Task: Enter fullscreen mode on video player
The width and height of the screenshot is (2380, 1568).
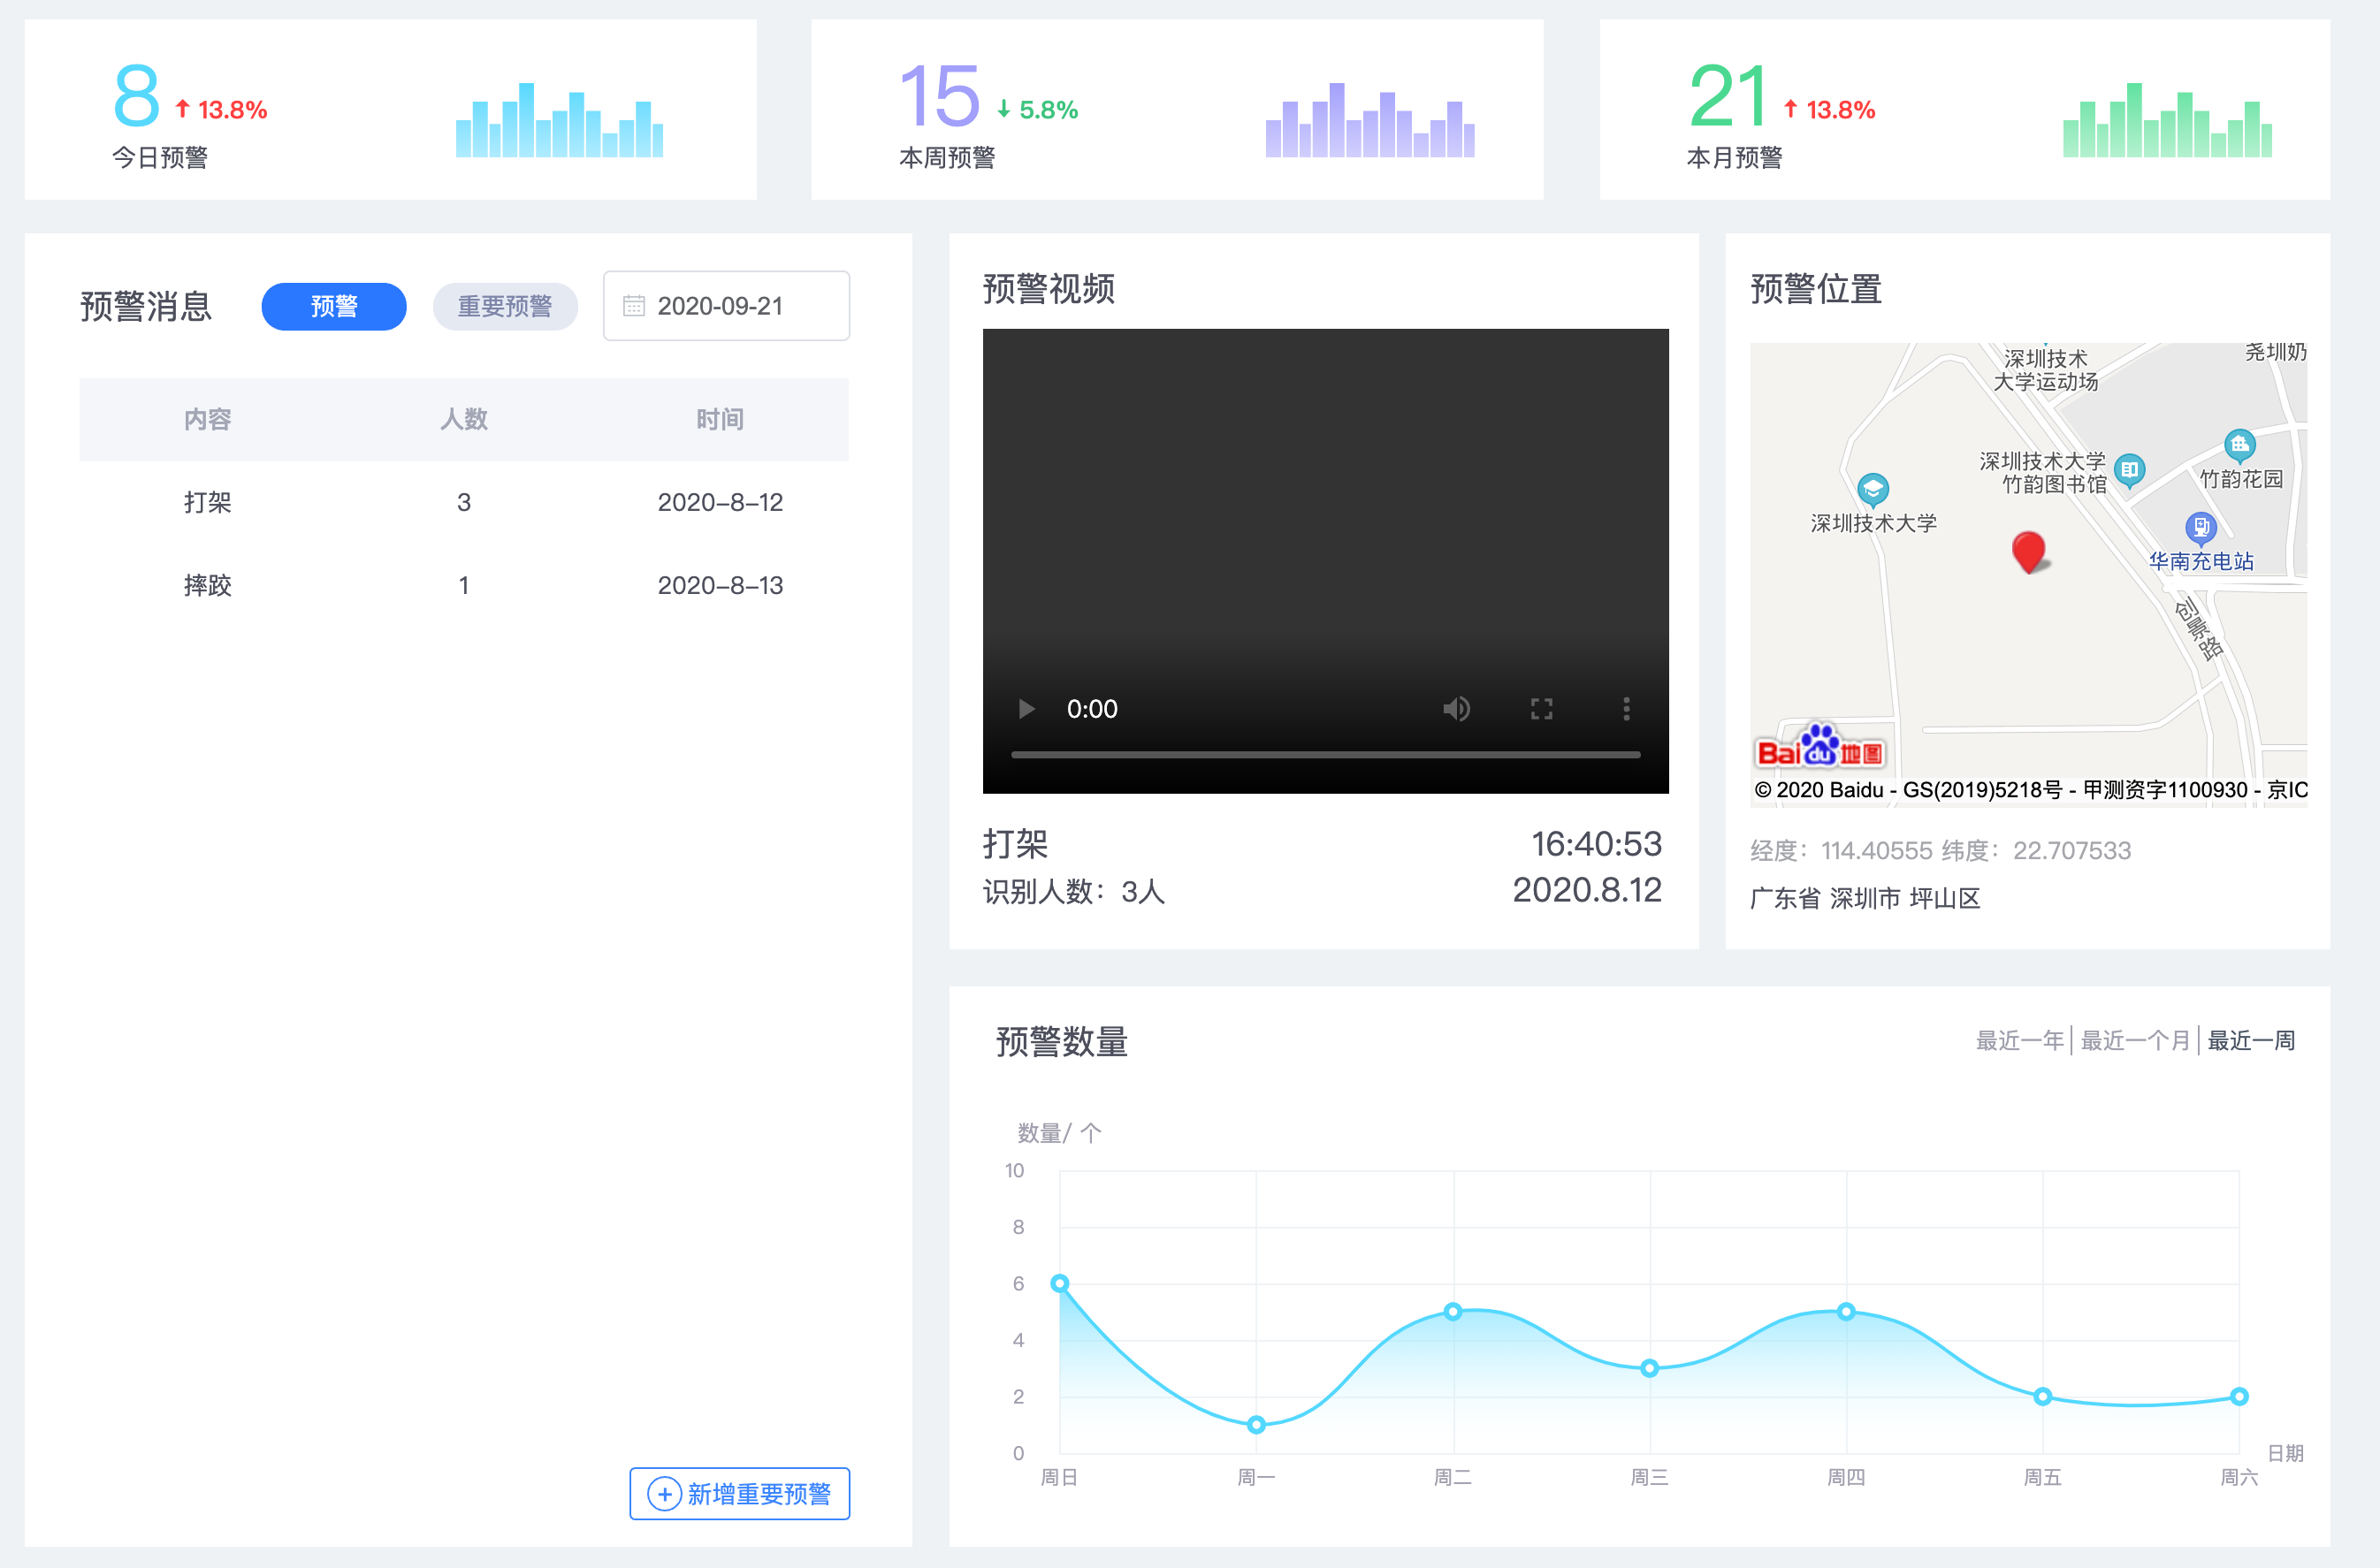Action: 1541,709
